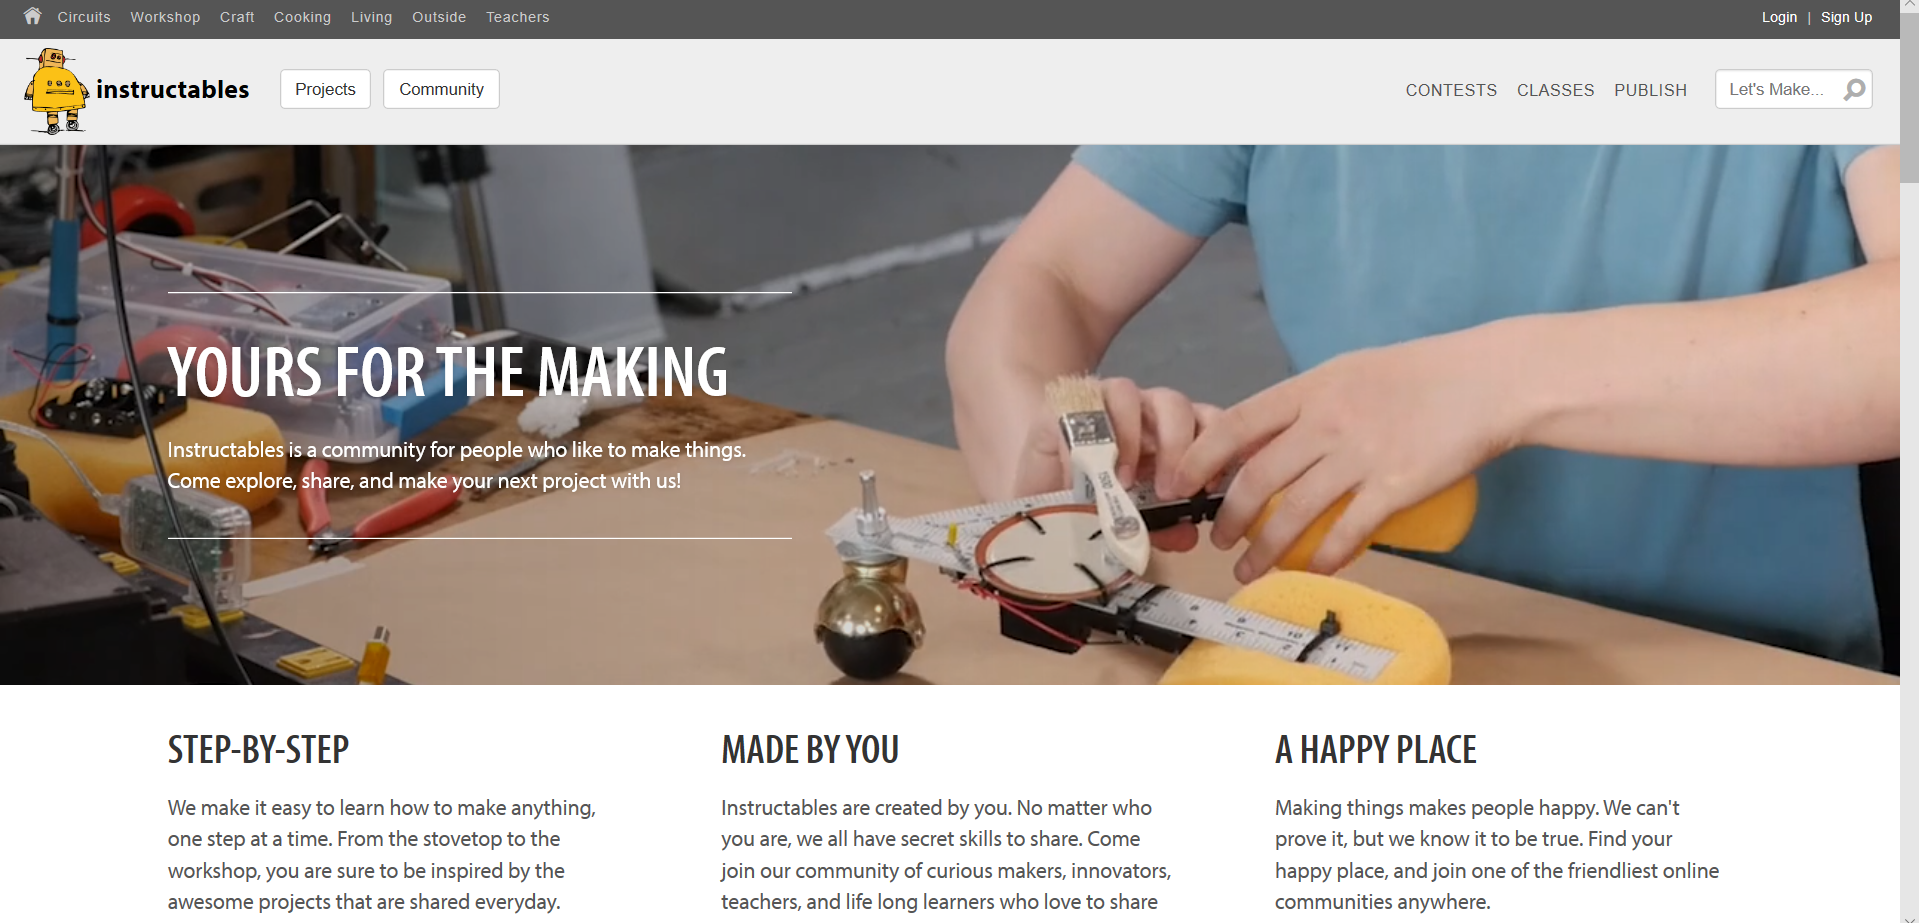Click the search magnifier icon
Viewport: 1919px width, 923px height.
click(1854, 89)
